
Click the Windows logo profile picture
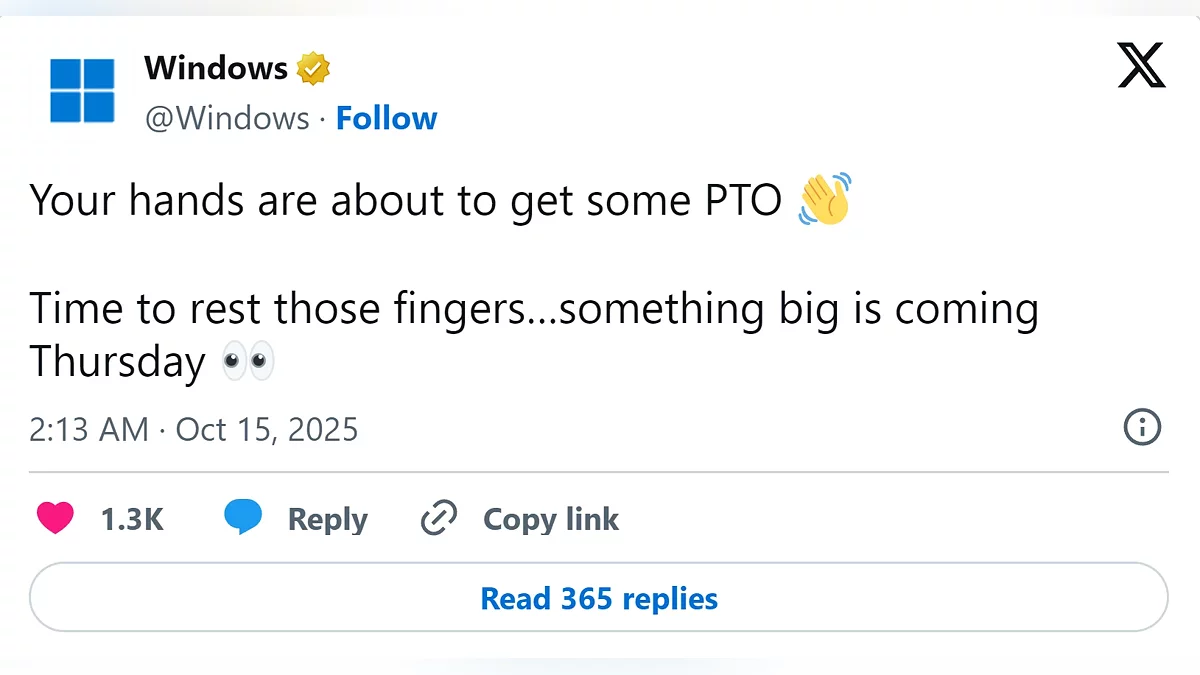tap(82, 90)
